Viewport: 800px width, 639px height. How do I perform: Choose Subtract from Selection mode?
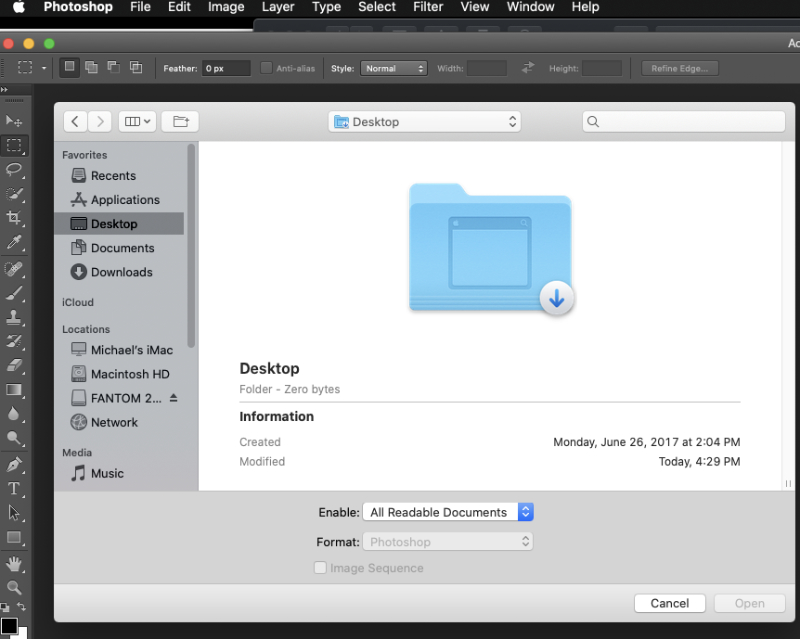click(x=114, y=67)
